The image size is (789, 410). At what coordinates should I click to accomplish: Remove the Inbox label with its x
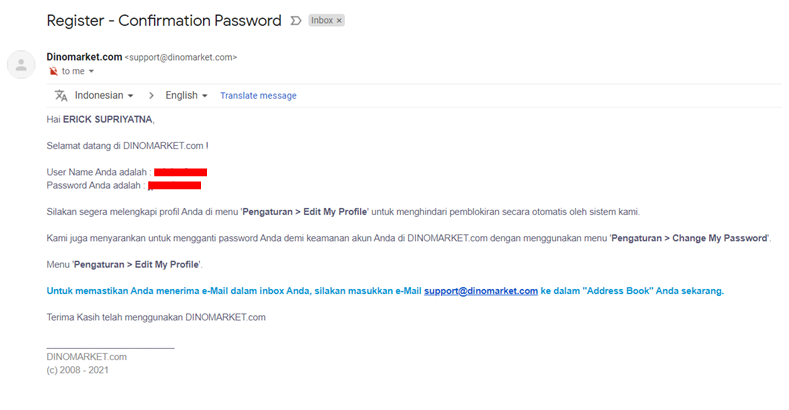coord(339,21)
